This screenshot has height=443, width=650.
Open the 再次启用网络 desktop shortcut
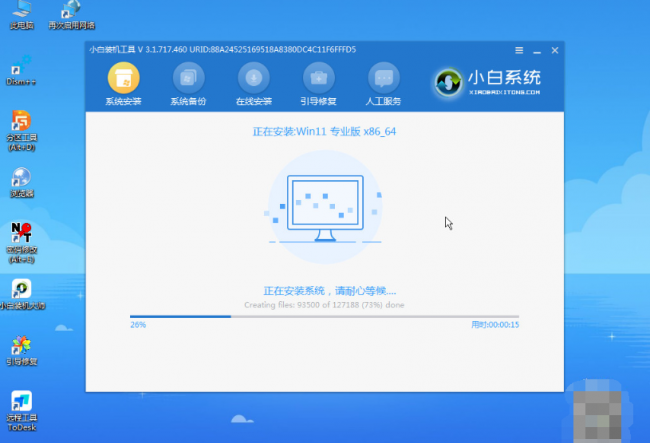[71, 15]
